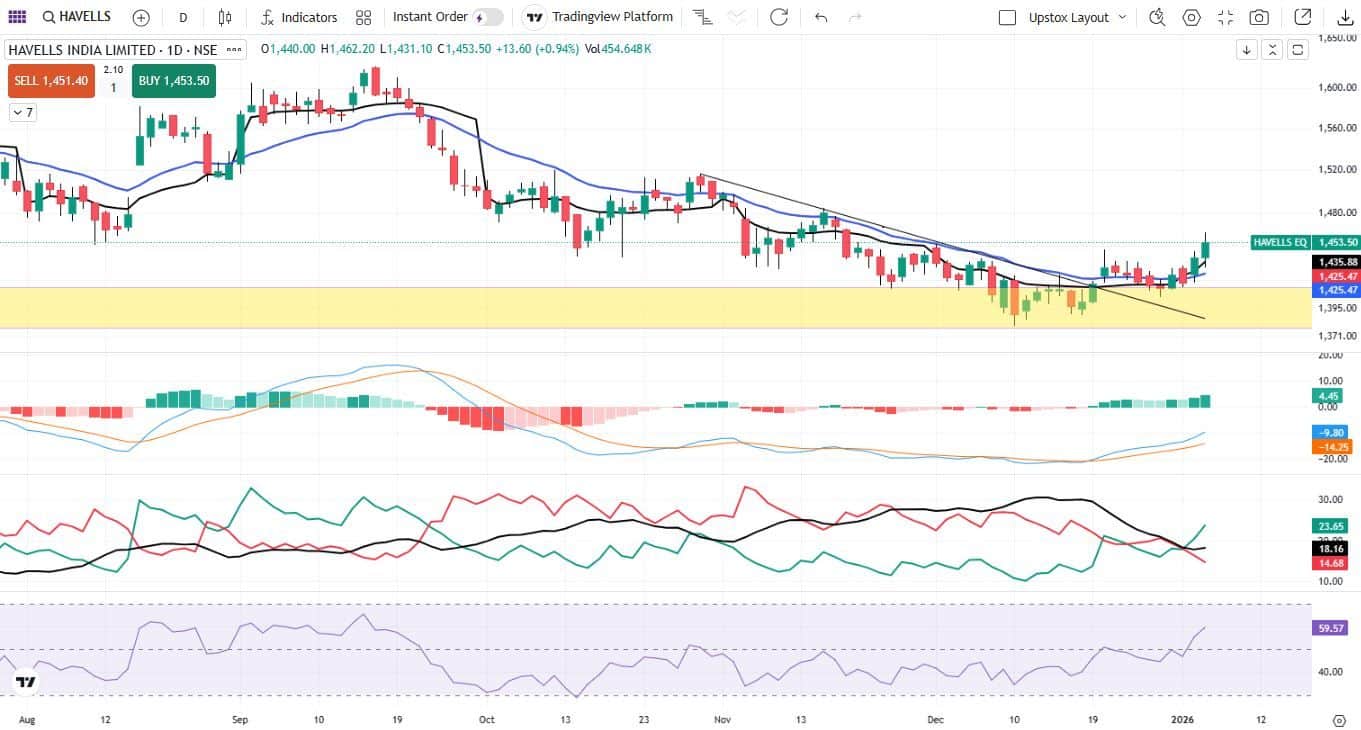Toggle fullscreen mode

pos(1225,17)
